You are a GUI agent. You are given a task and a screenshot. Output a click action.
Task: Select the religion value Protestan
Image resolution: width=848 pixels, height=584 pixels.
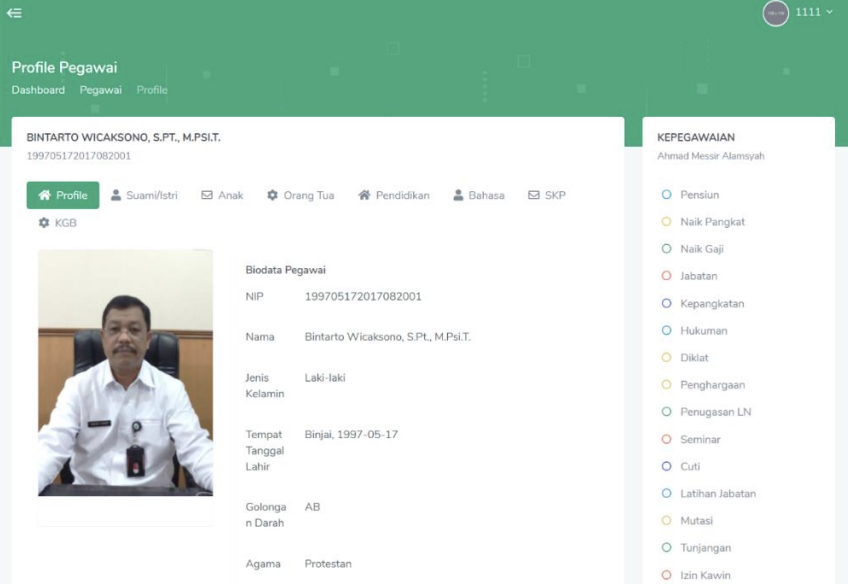tap(328, 563)
